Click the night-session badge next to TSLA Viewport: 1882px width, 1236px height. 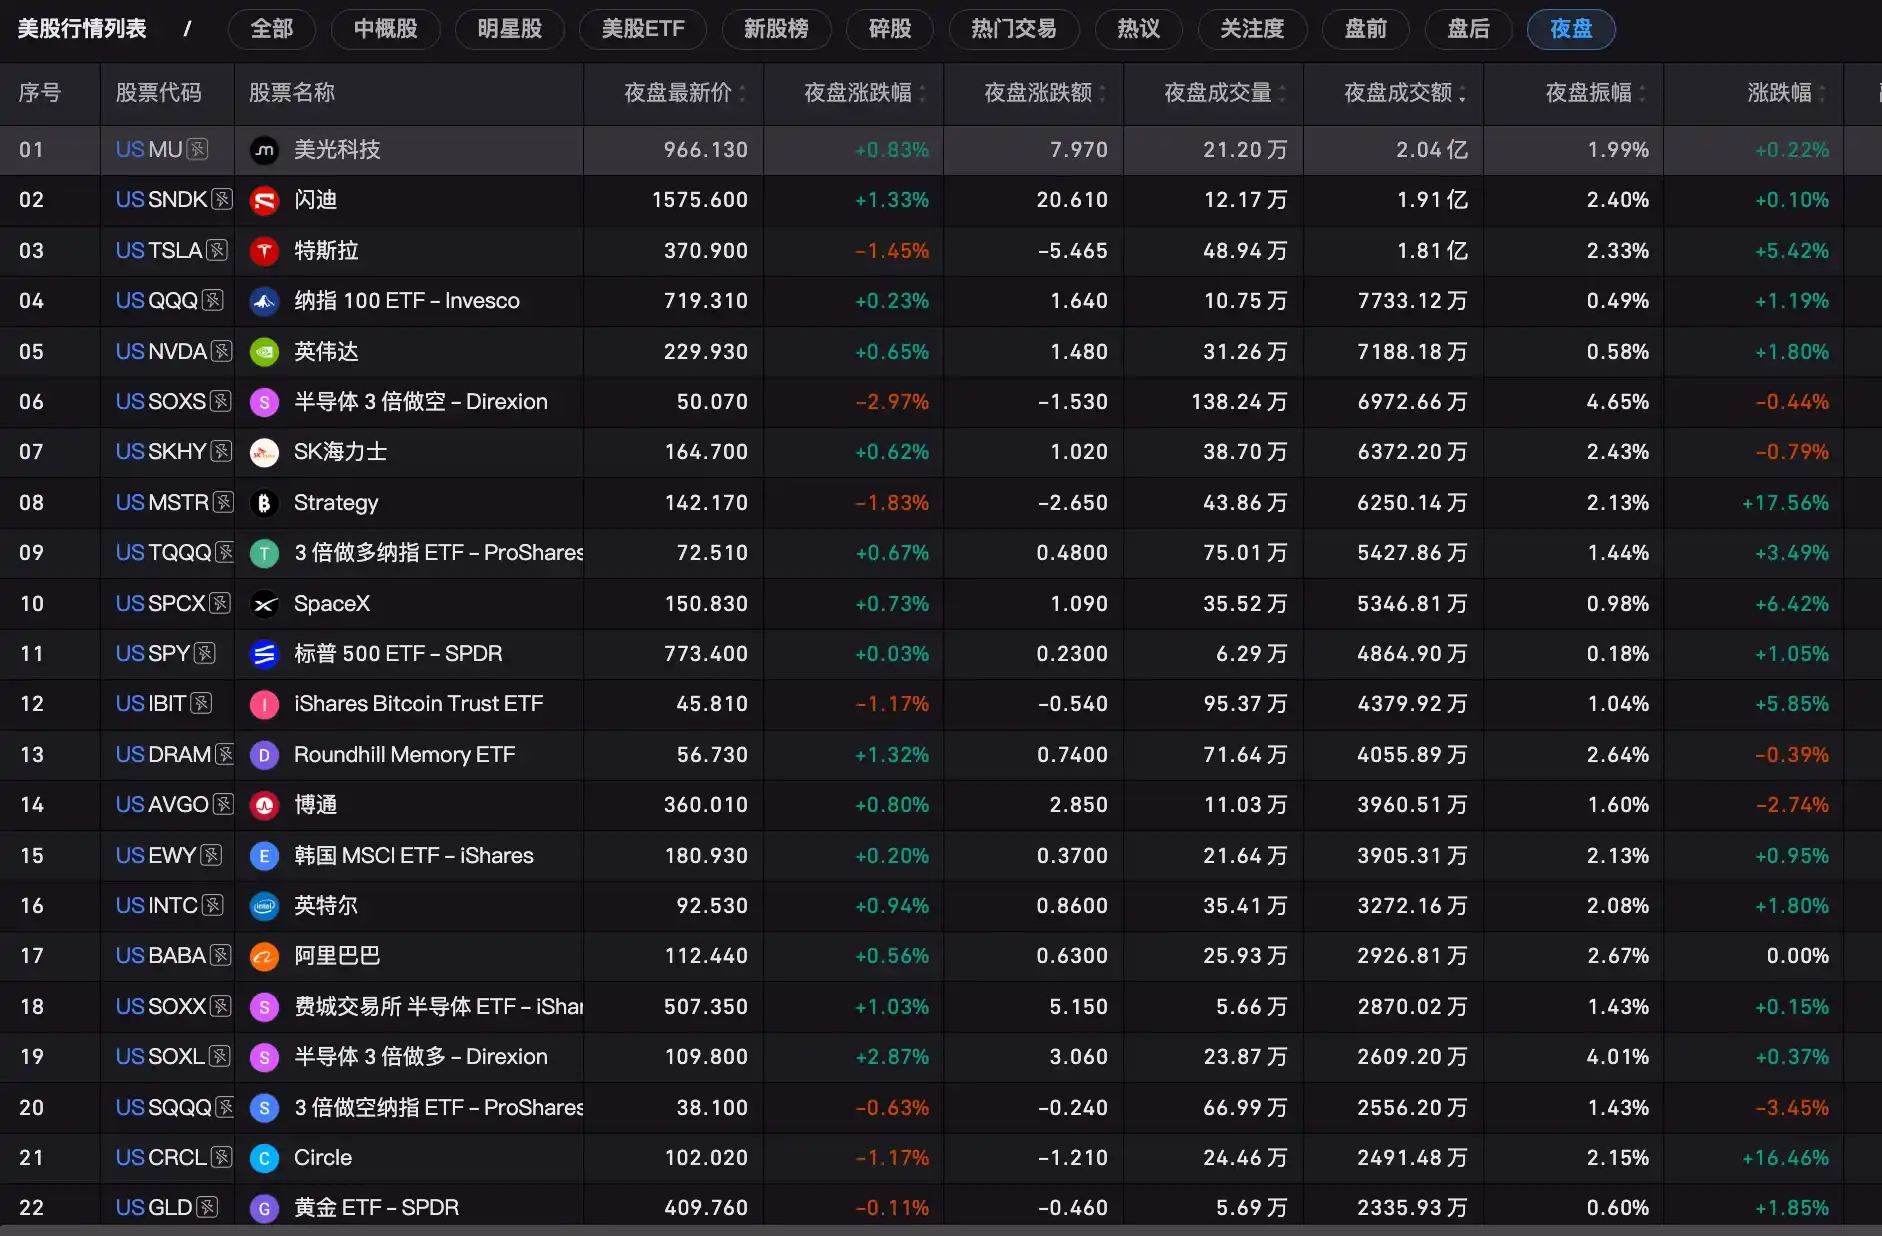click(x=217, y=251)
